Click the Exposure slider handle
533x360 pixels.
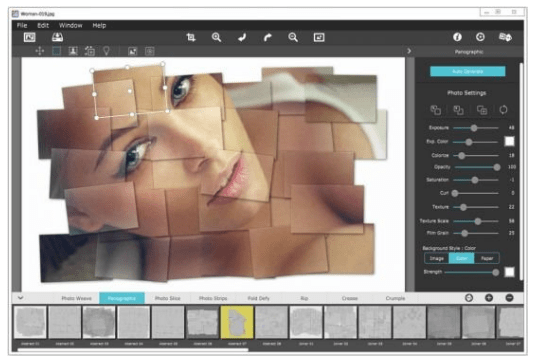click(x=474, y=128)
